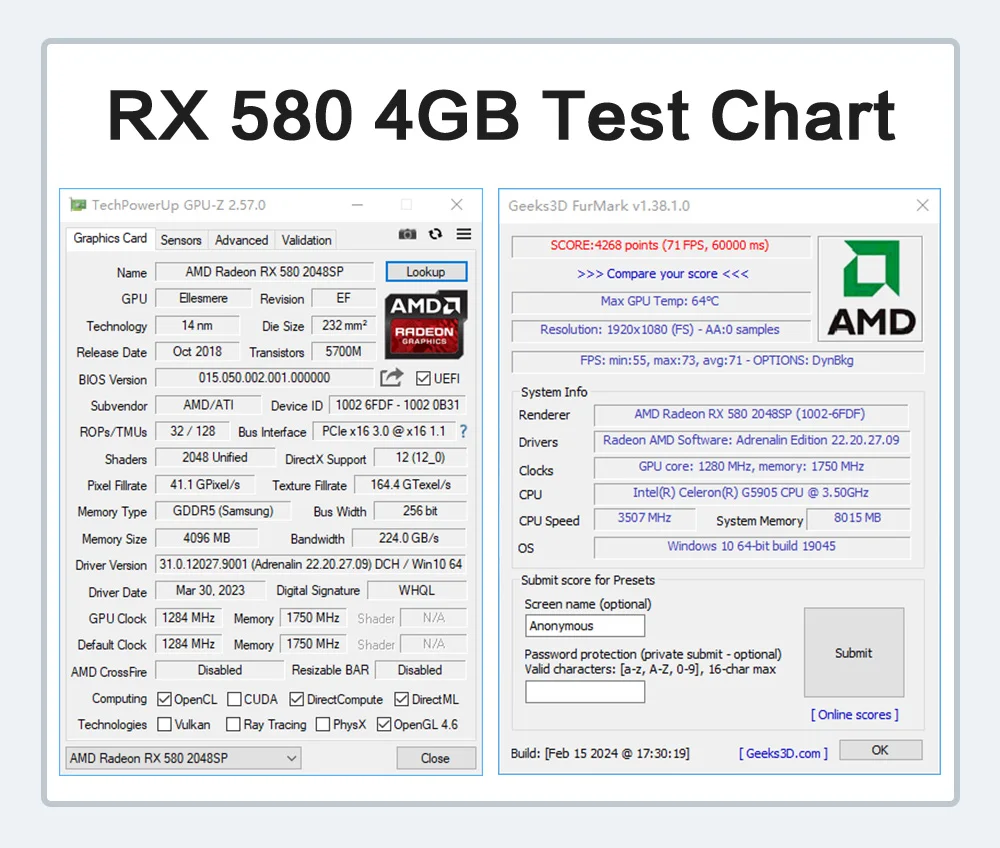Click the Digital Signature WHQL value
Image resolution: width=1000 pixels, height=848 pixels.
[x=417, y=590]
